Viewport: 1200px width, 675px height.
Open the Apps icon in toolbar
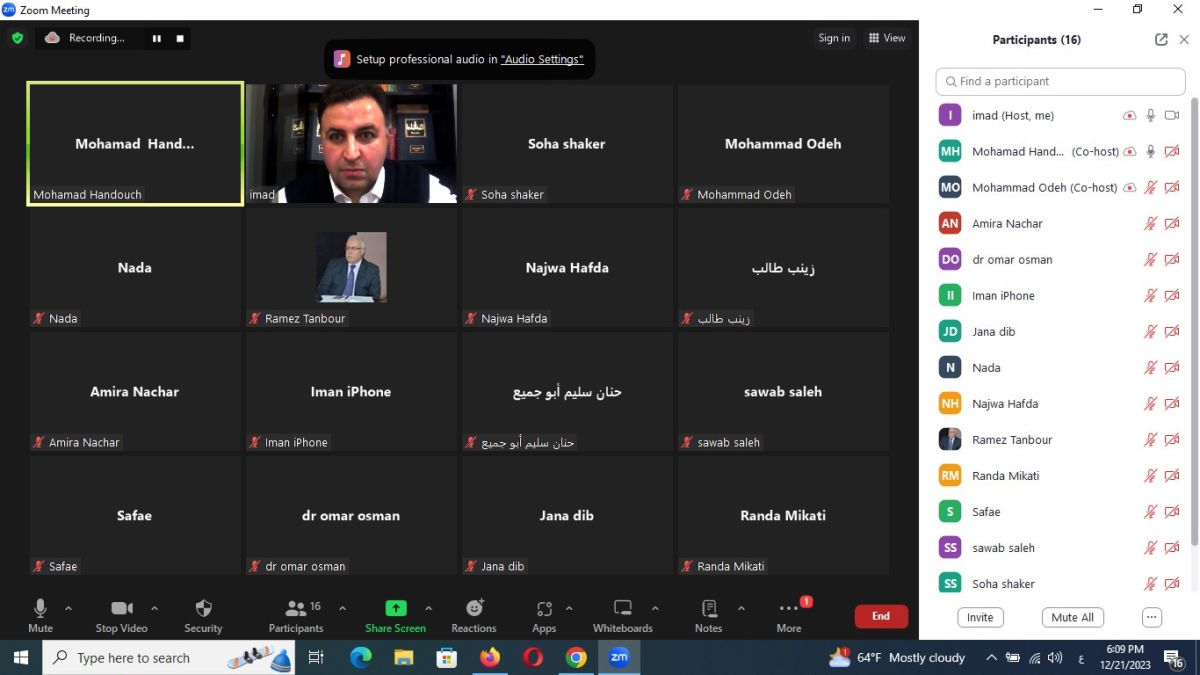544,609
